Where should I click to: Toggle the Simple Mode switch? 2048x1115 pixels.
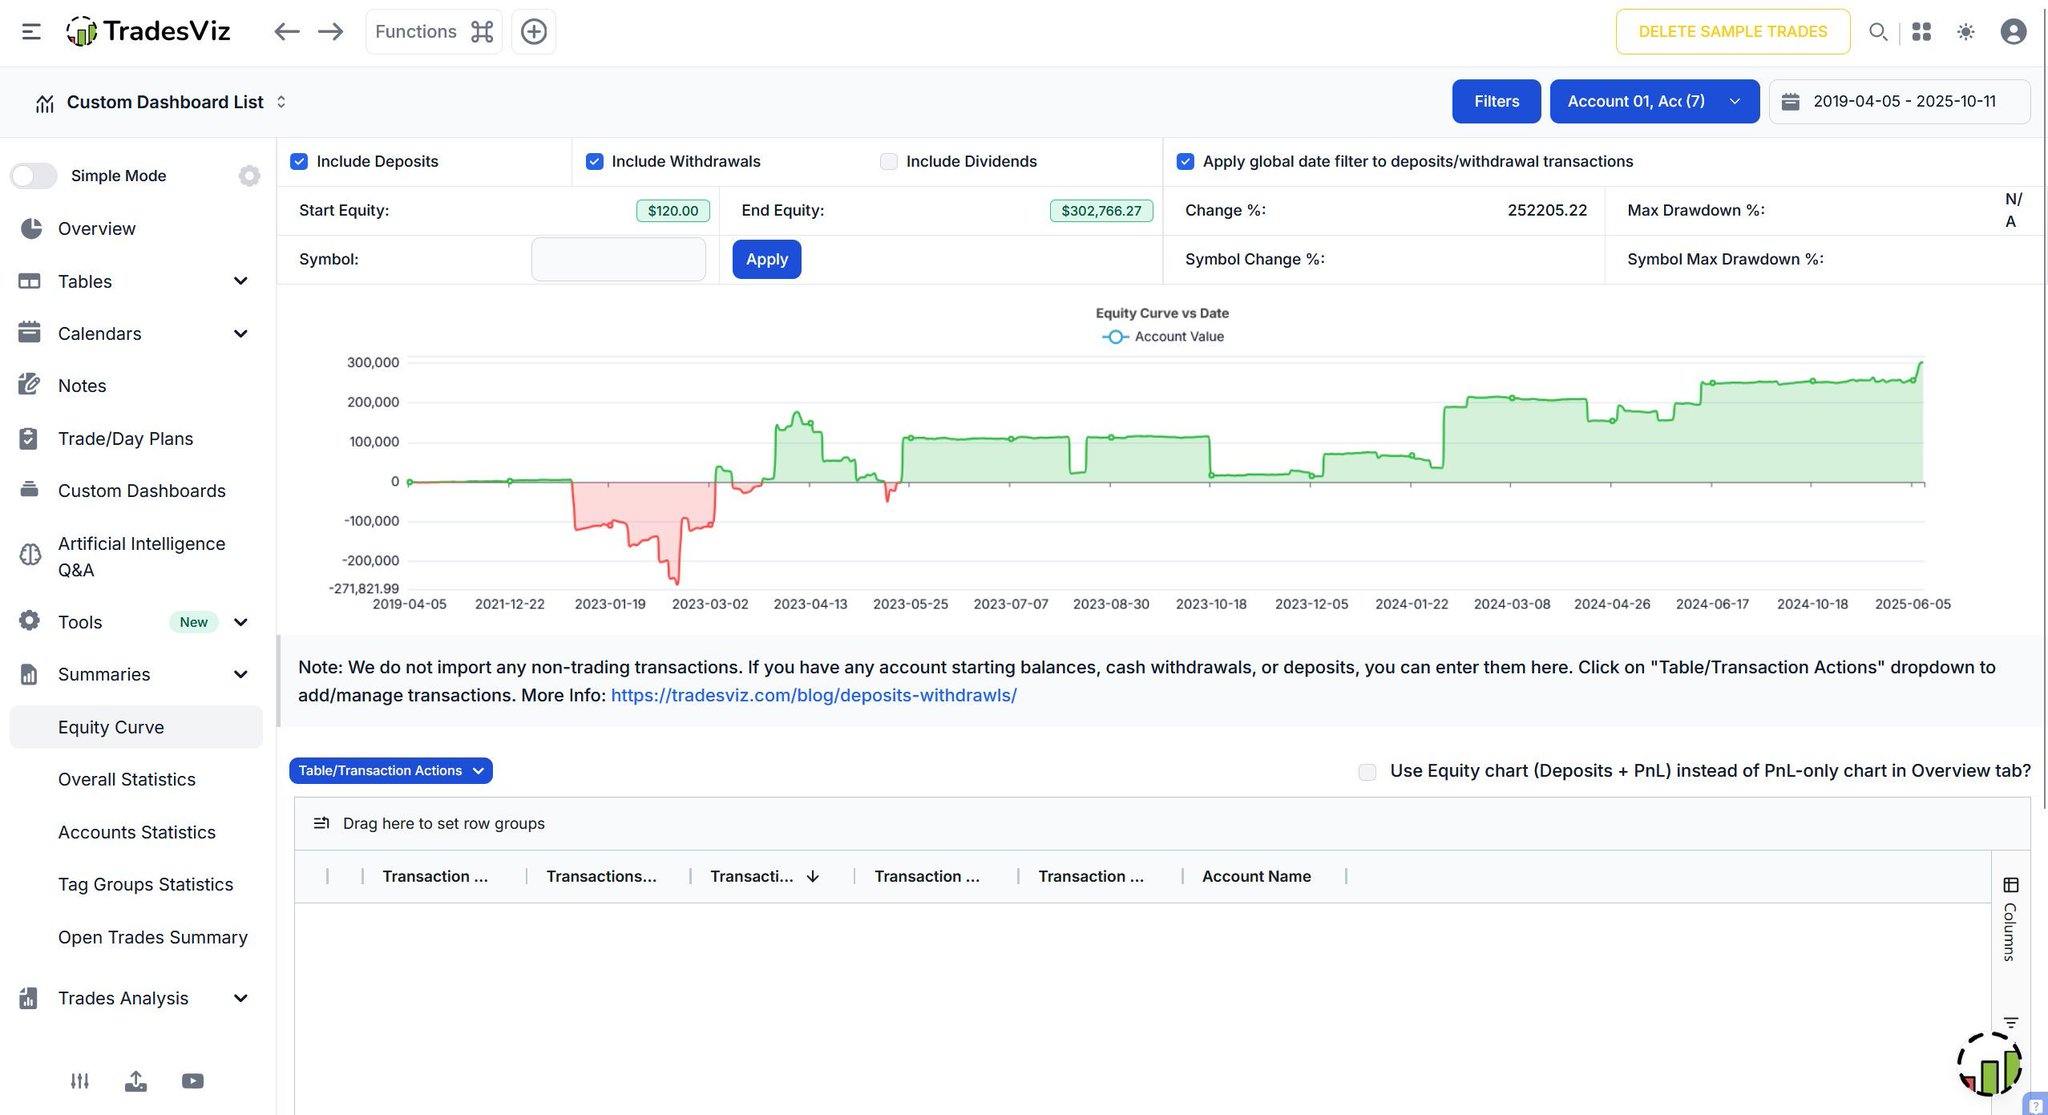(35, 176)
